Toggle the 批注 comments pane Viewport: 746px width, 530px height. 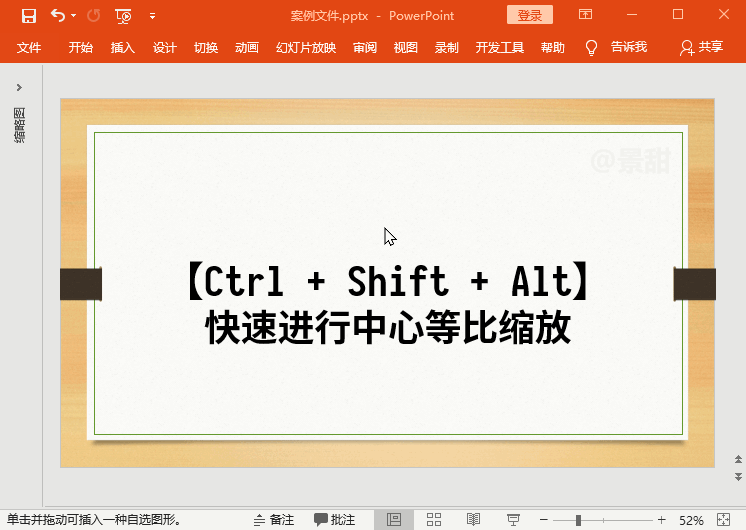[334, 520]
